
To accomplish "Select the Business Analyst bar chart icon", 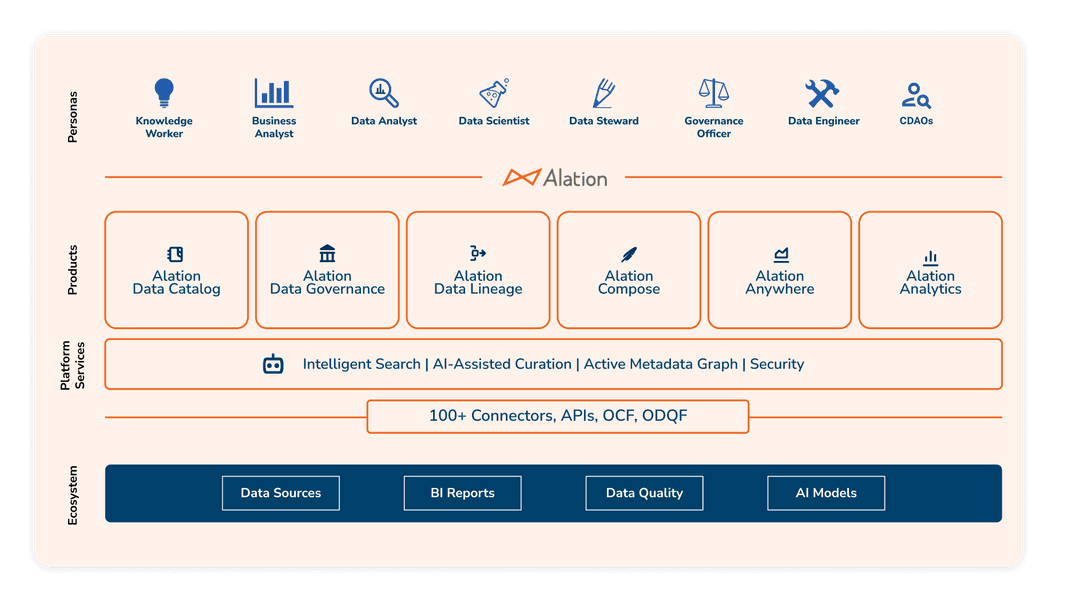I will pyautogui.click(x=274, y=94).
